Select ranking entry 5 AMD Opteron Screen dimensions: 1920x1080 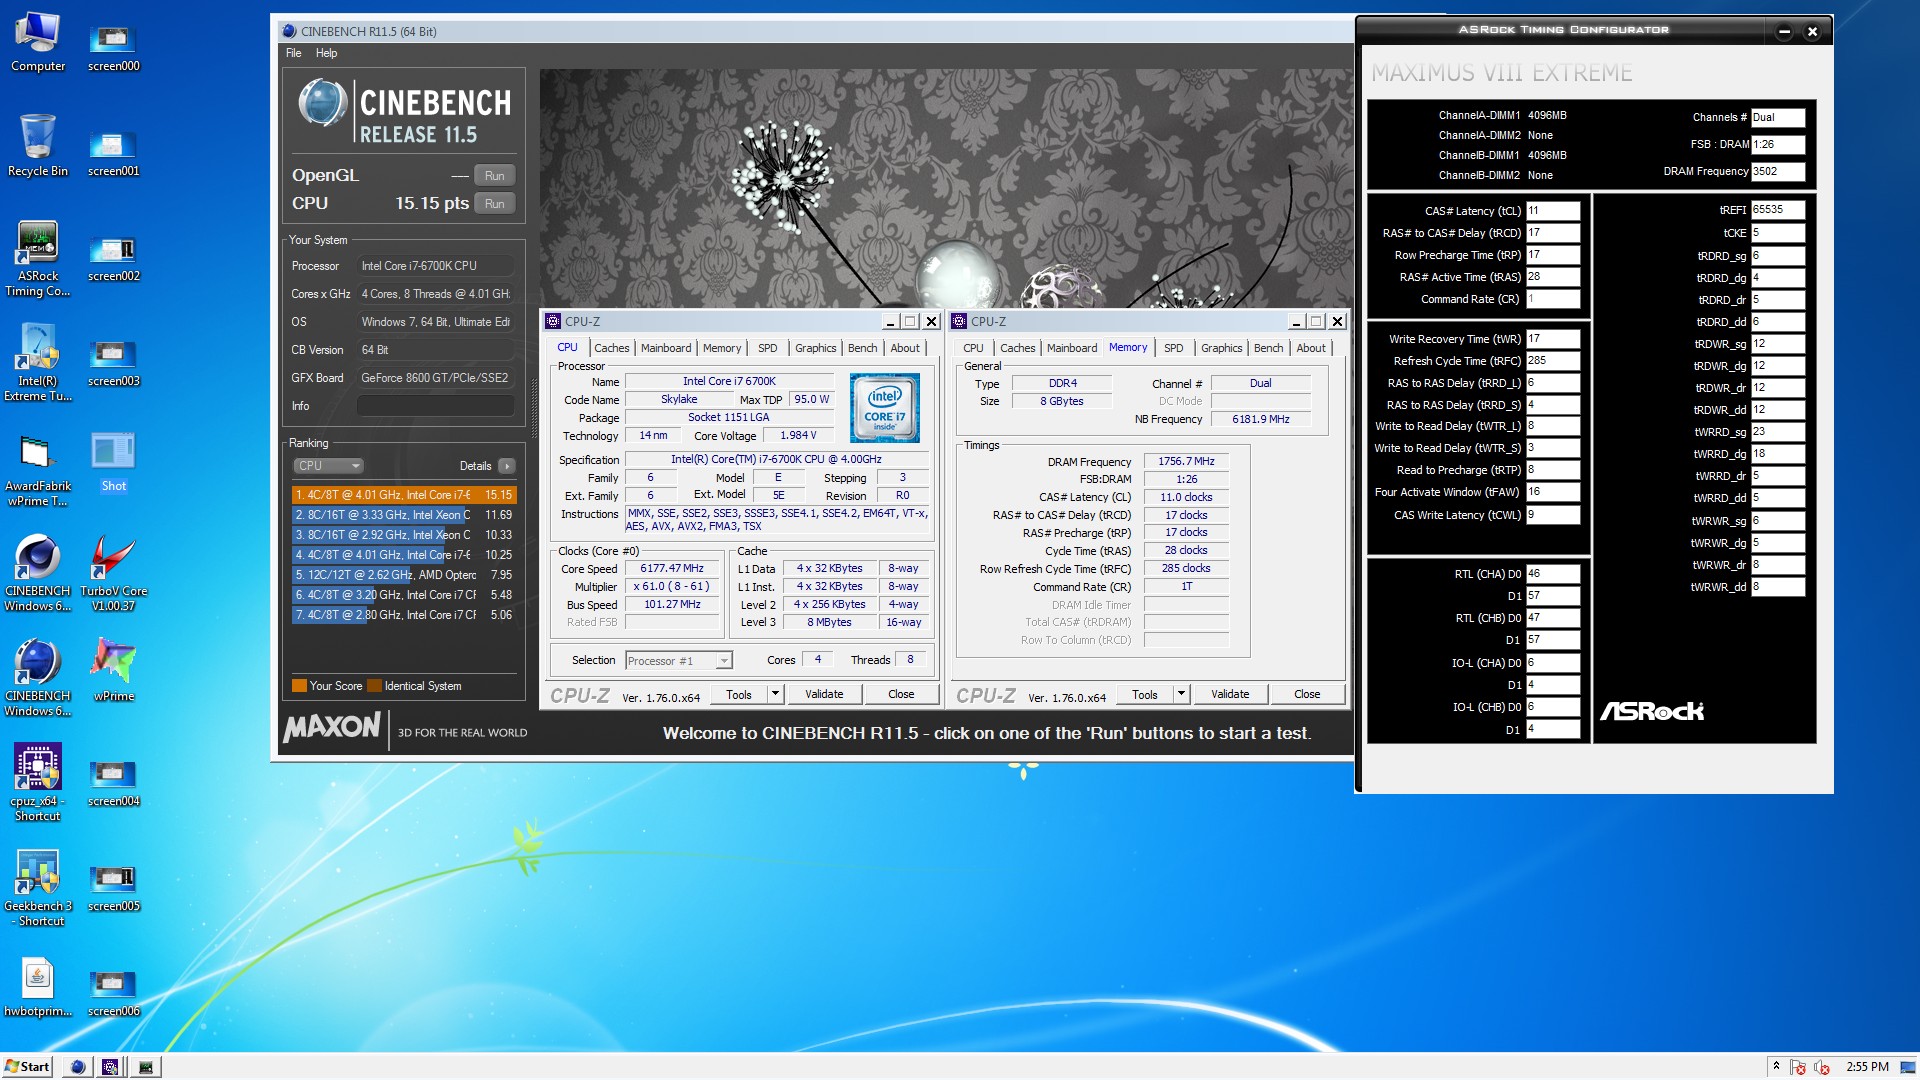404,575
